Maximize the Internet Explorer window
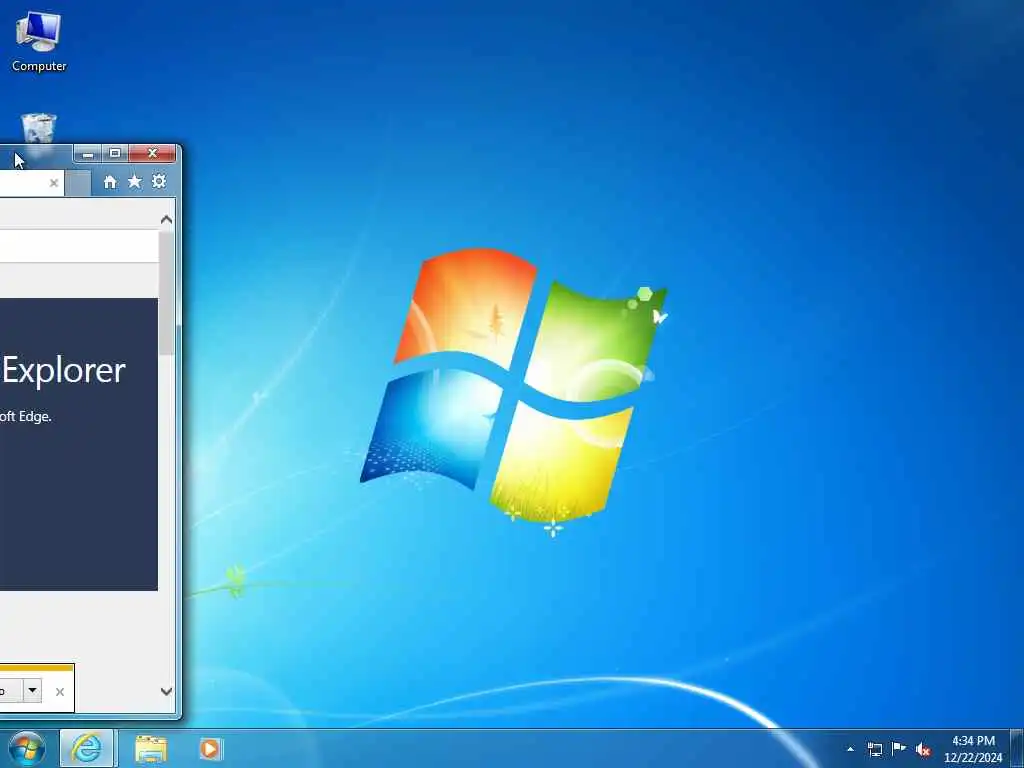 coord(115,153)
